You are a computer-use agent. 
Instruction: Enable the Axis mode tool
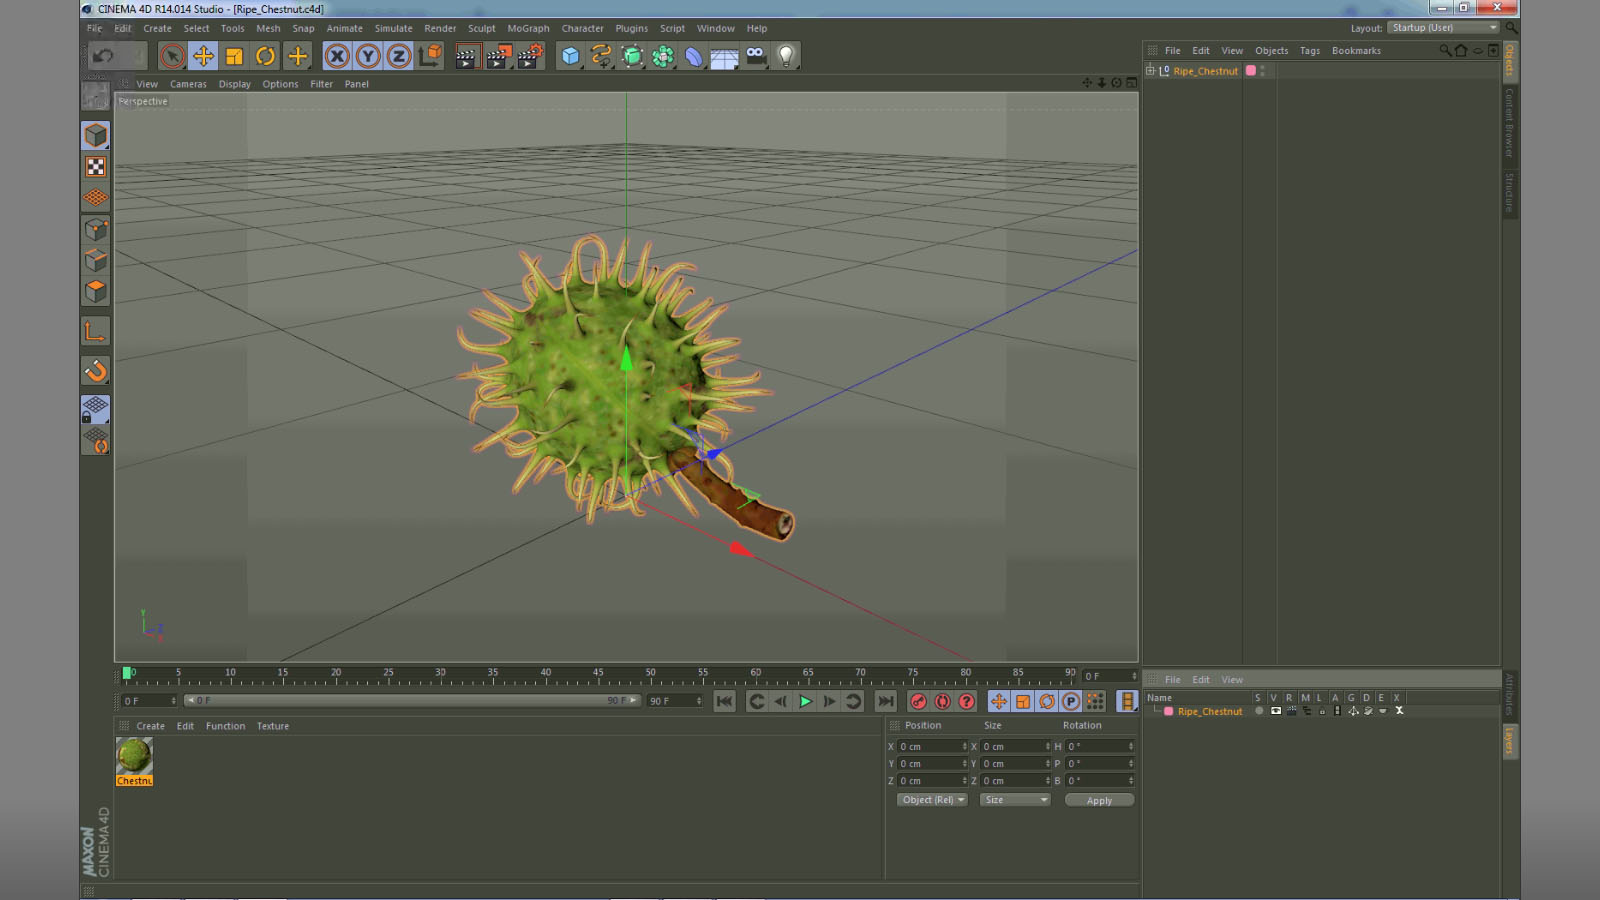pyautogui.click(x=96, y=331)
